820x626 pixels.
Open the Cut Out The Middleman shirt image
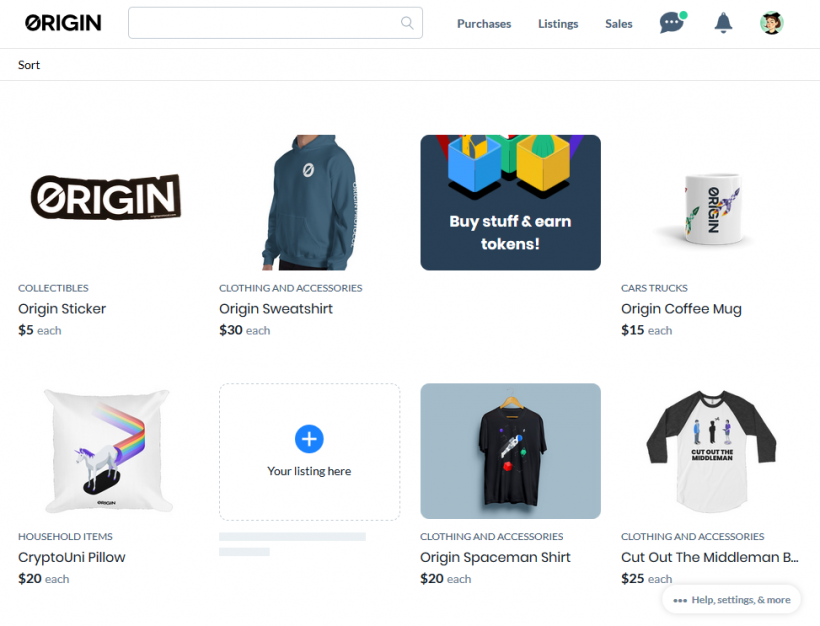click(x=711, y=451)
